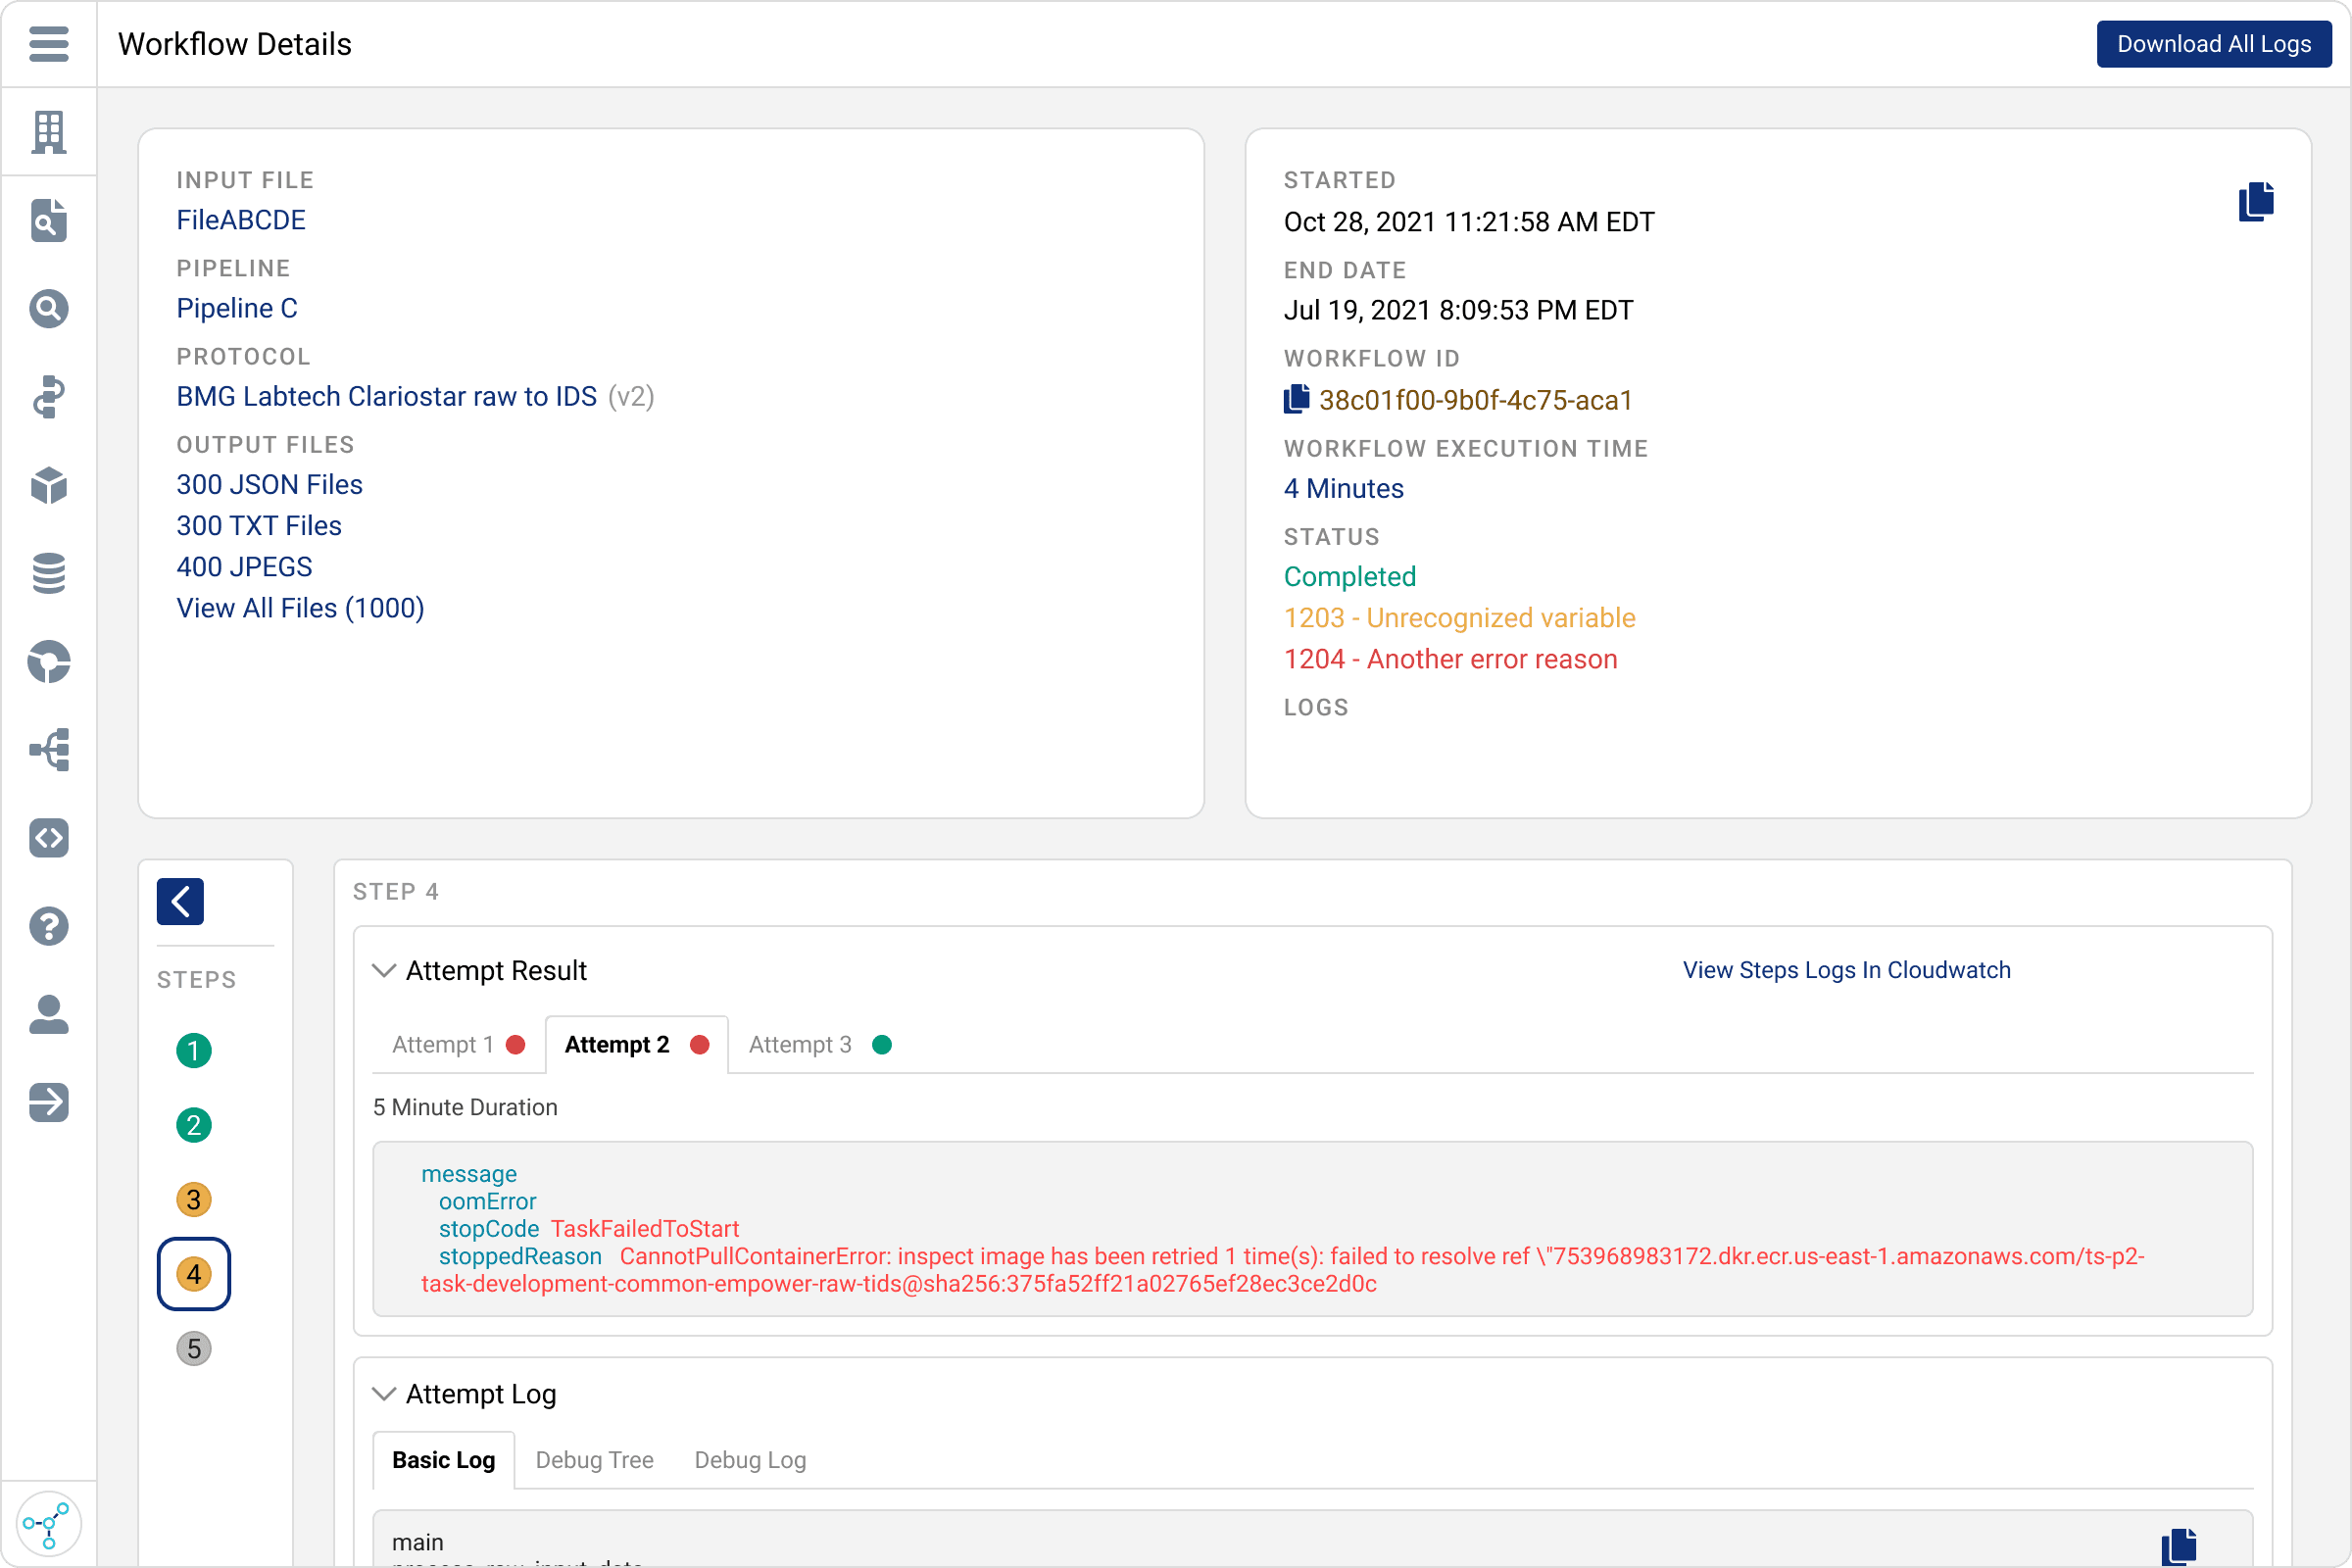This screenshot has width=2352, height=1568.
Task: Open the View All Files (1000) link
Action: coord(300,608)
